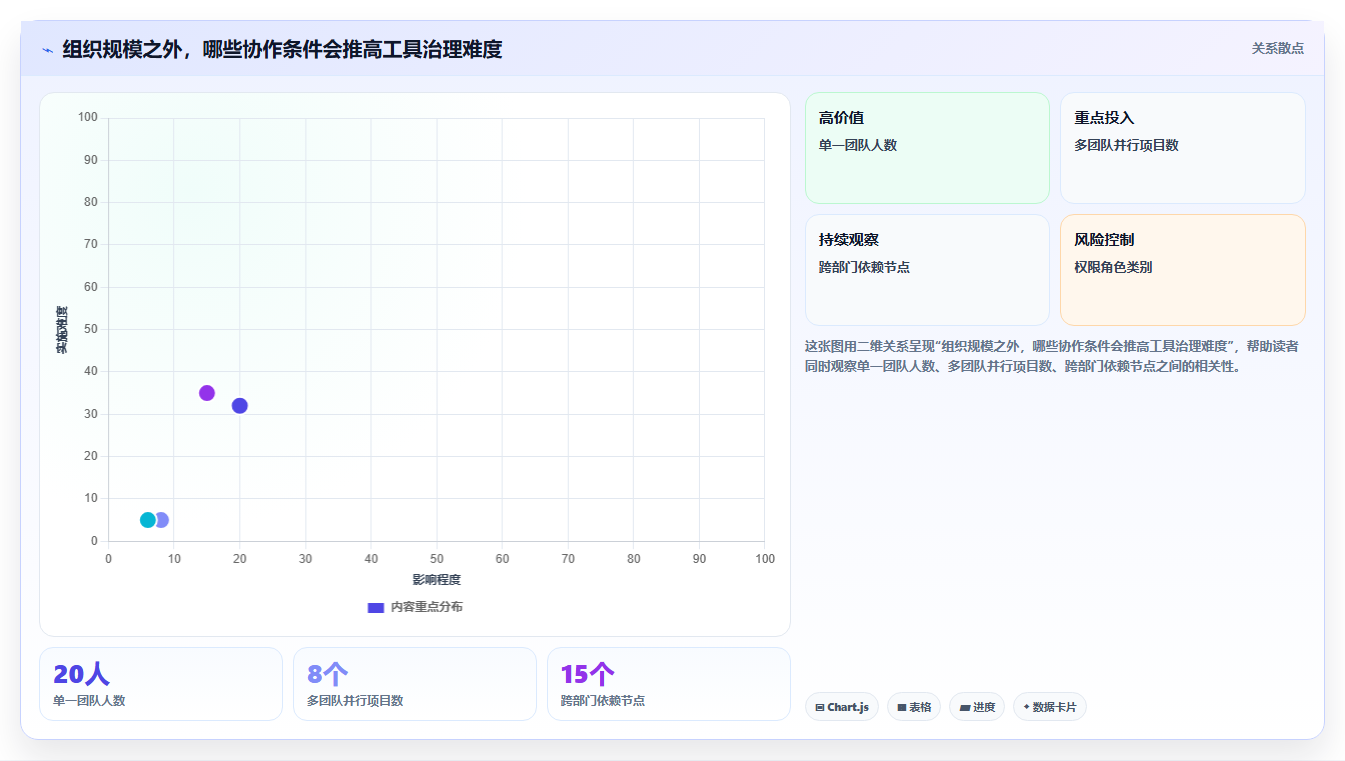Screen dimensions: 1345x761
Task: Click 单一团队人数 text in 高价值 card
Action: pyautogui.click(x=858, y=145)
